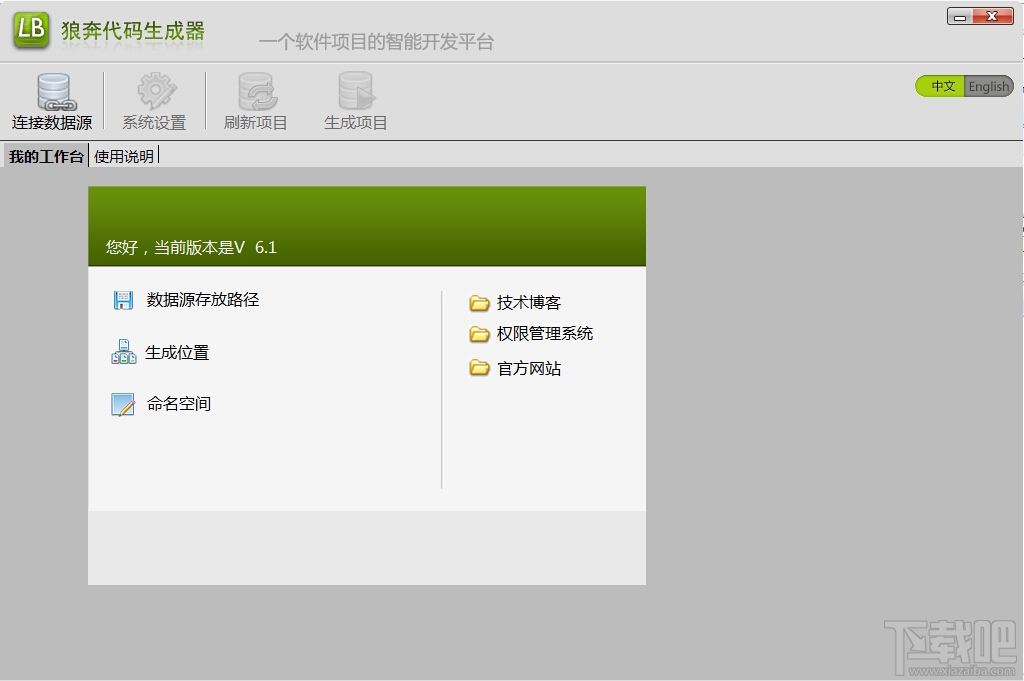The width and height of the screenshot is (1024, 681).
Task: Click the 生成项目 toolbar label
Action: pyautogui.click(x=356, y=123)
